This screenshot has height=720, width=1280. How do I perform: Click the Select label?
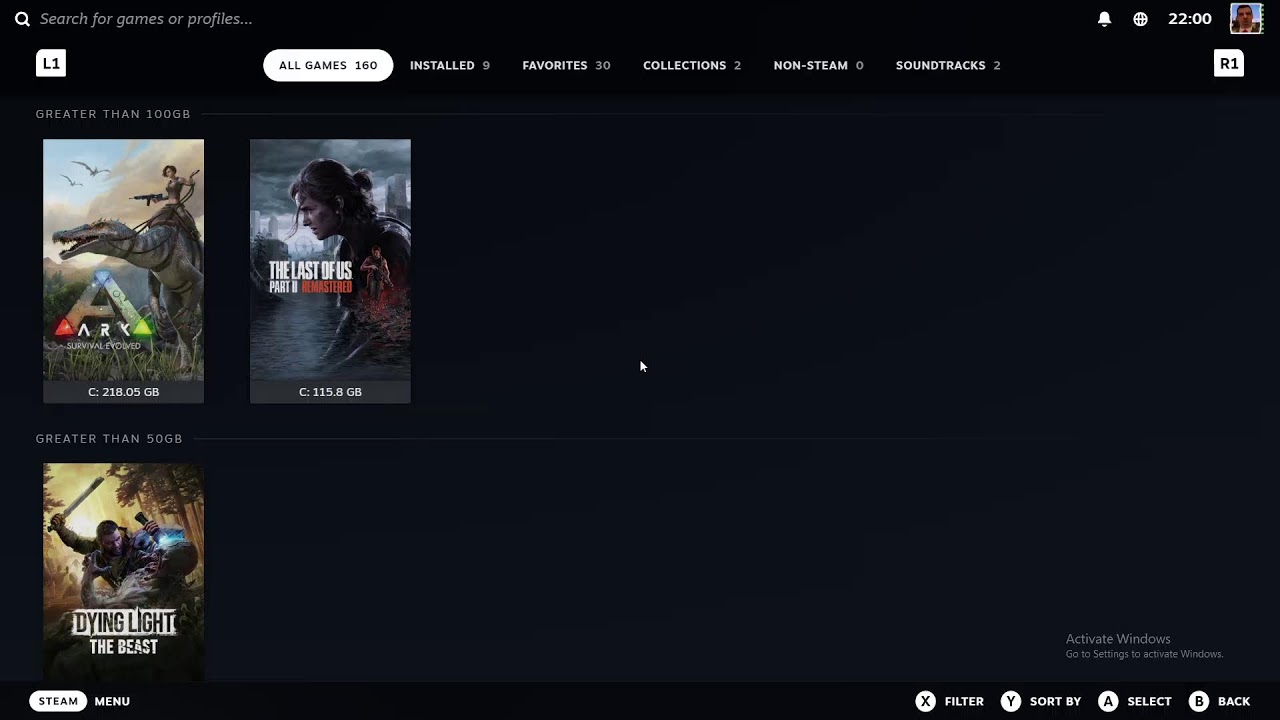click(x=1149, y=701)
